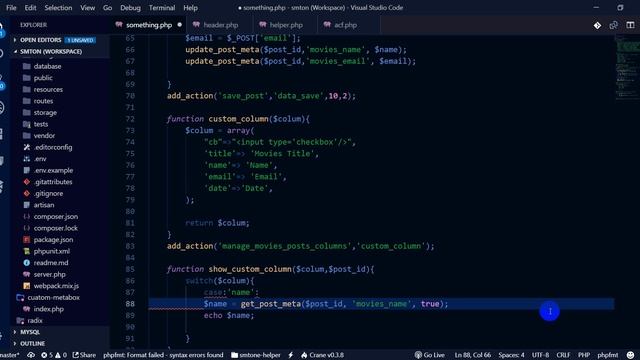Screen dimensions: 640x360
Task: Click the smtone-helper folder status item
Action: tap(256, 355)
